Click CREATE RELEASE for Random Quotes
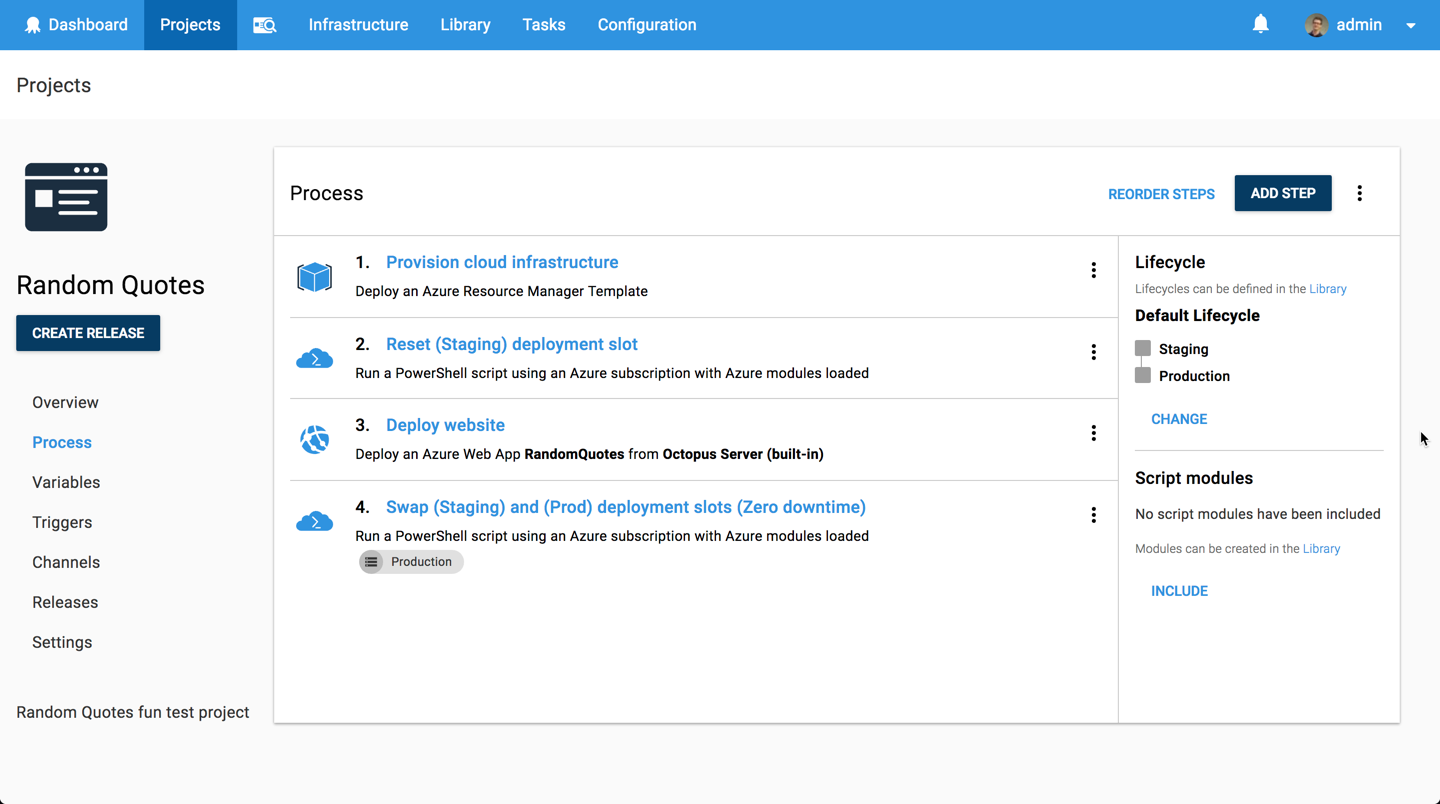 click(88, 332)
